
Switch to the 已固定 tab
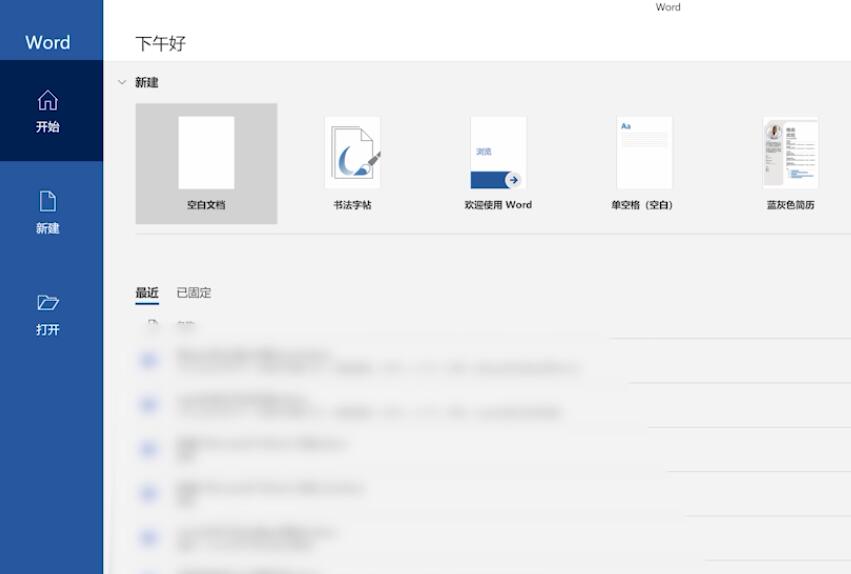(194, 293)
